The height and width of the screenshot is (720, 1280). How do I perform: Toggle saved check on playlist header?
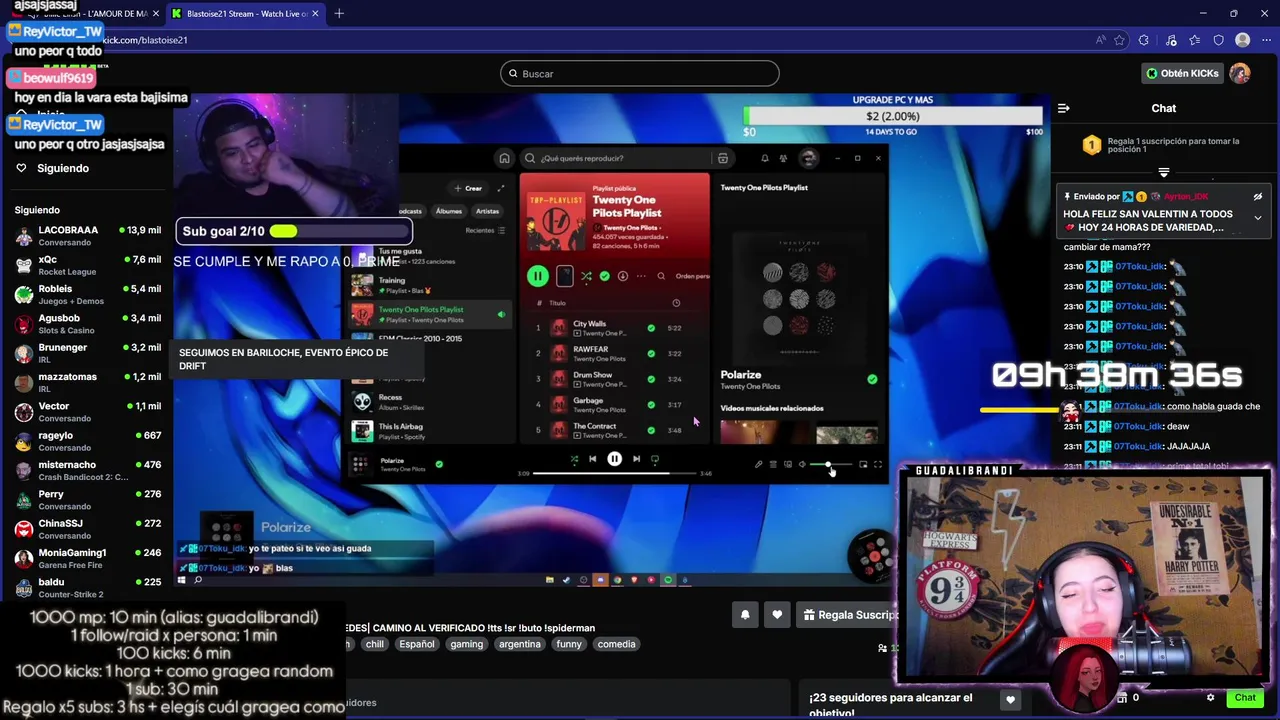(x=604, y=276)
